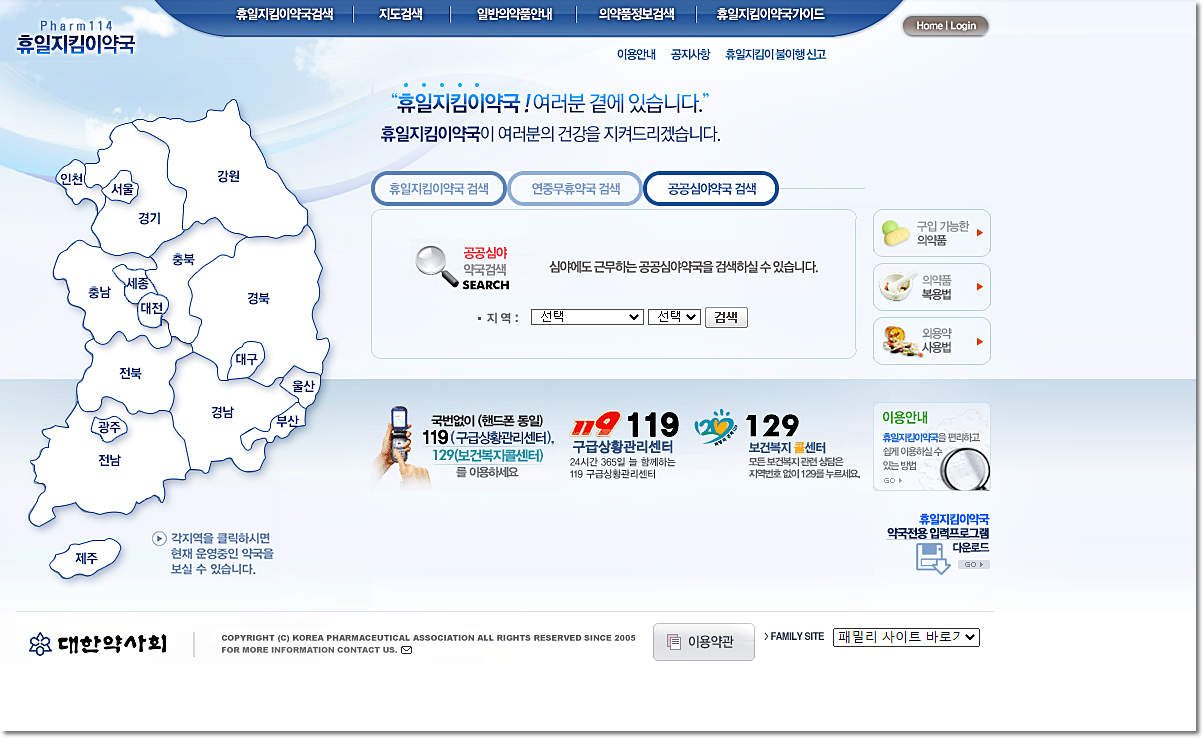This screenshot has height=739, width=1204.
Task: Select 전남 region on the map
Action: pos(109,460)
